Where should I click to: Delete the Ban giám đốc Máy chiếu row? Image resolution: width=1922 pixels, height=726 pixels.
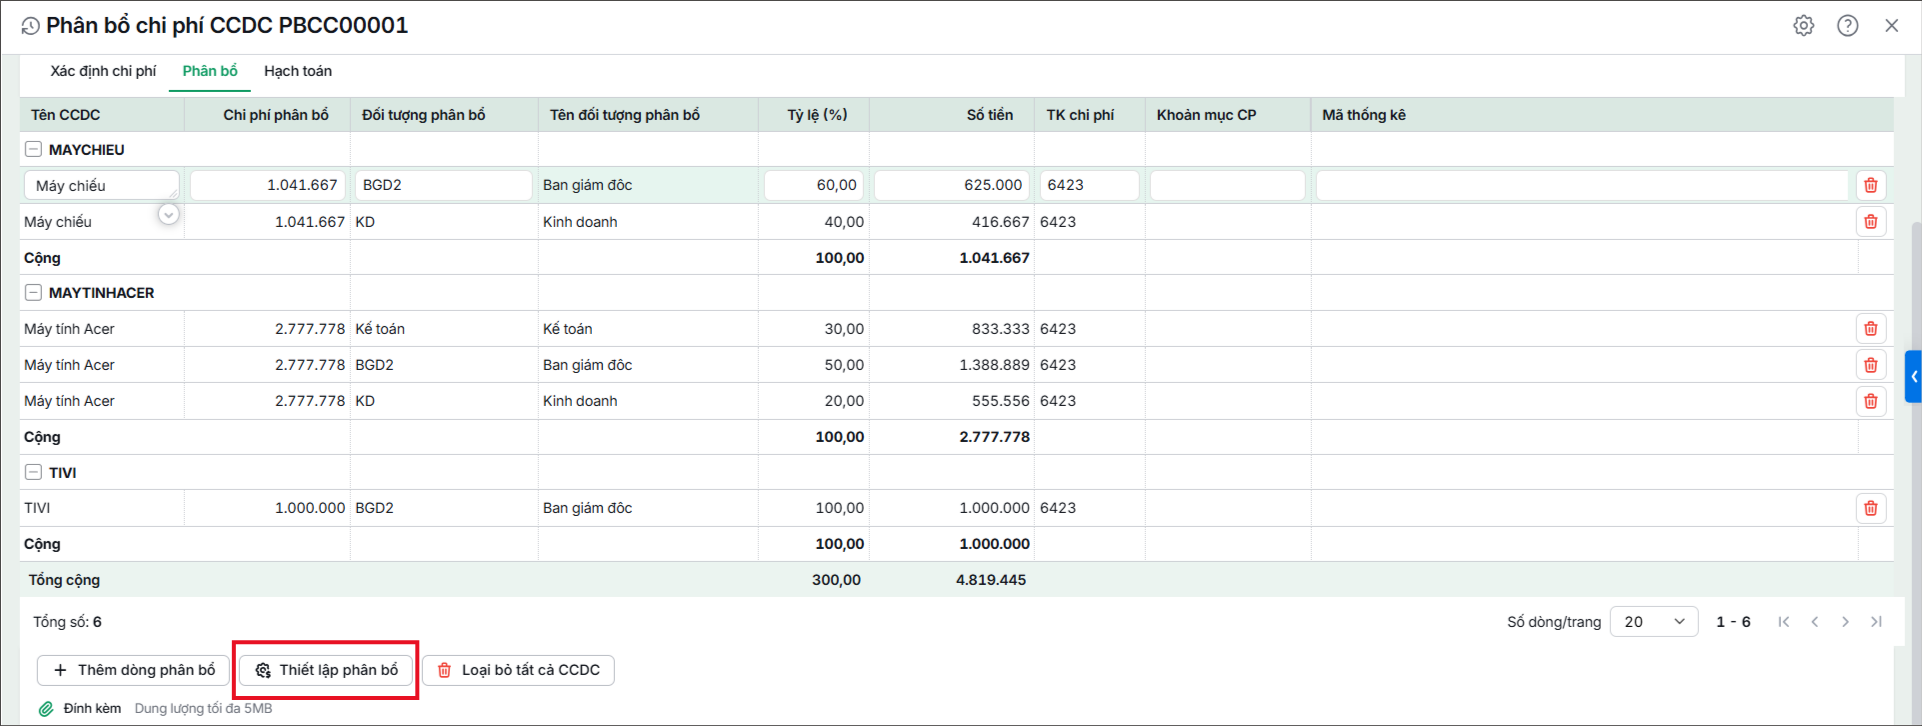[x=1870, y=185]
